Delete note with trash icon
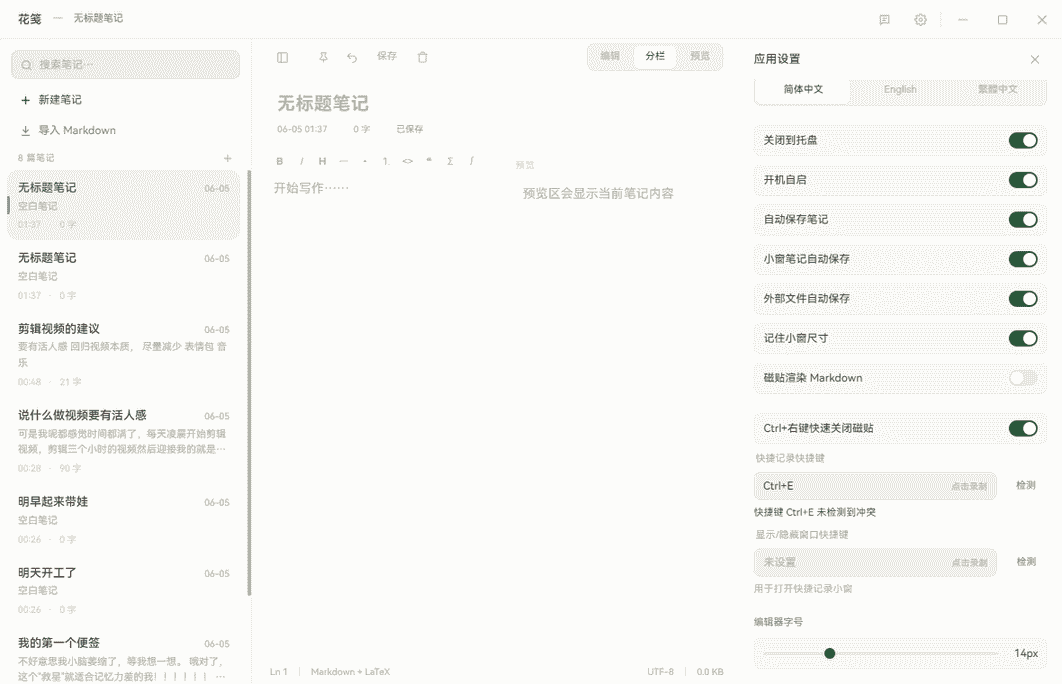 [x=423, y=58]
